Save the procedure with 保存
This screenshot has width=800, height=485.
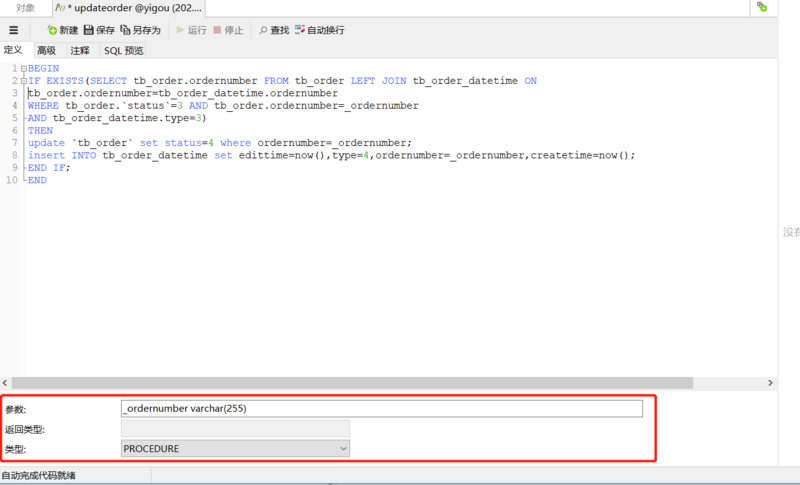[99, 30]
